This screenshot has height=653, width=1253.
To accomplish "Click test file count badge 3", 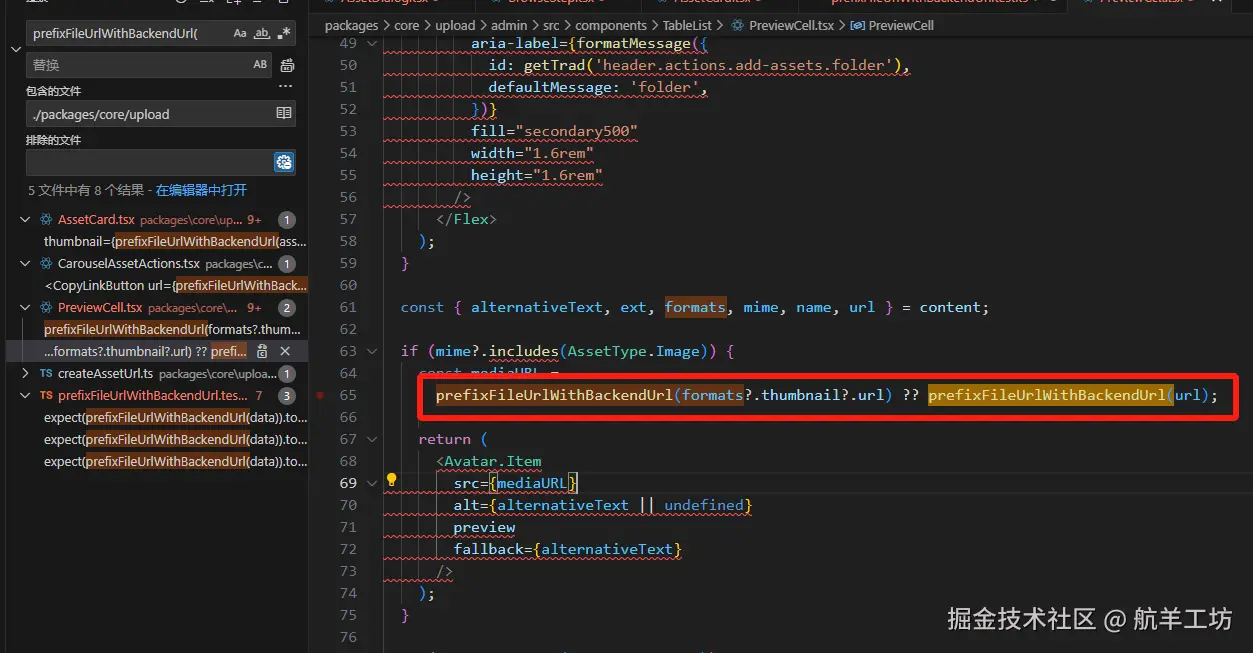I will click(286, 396).
